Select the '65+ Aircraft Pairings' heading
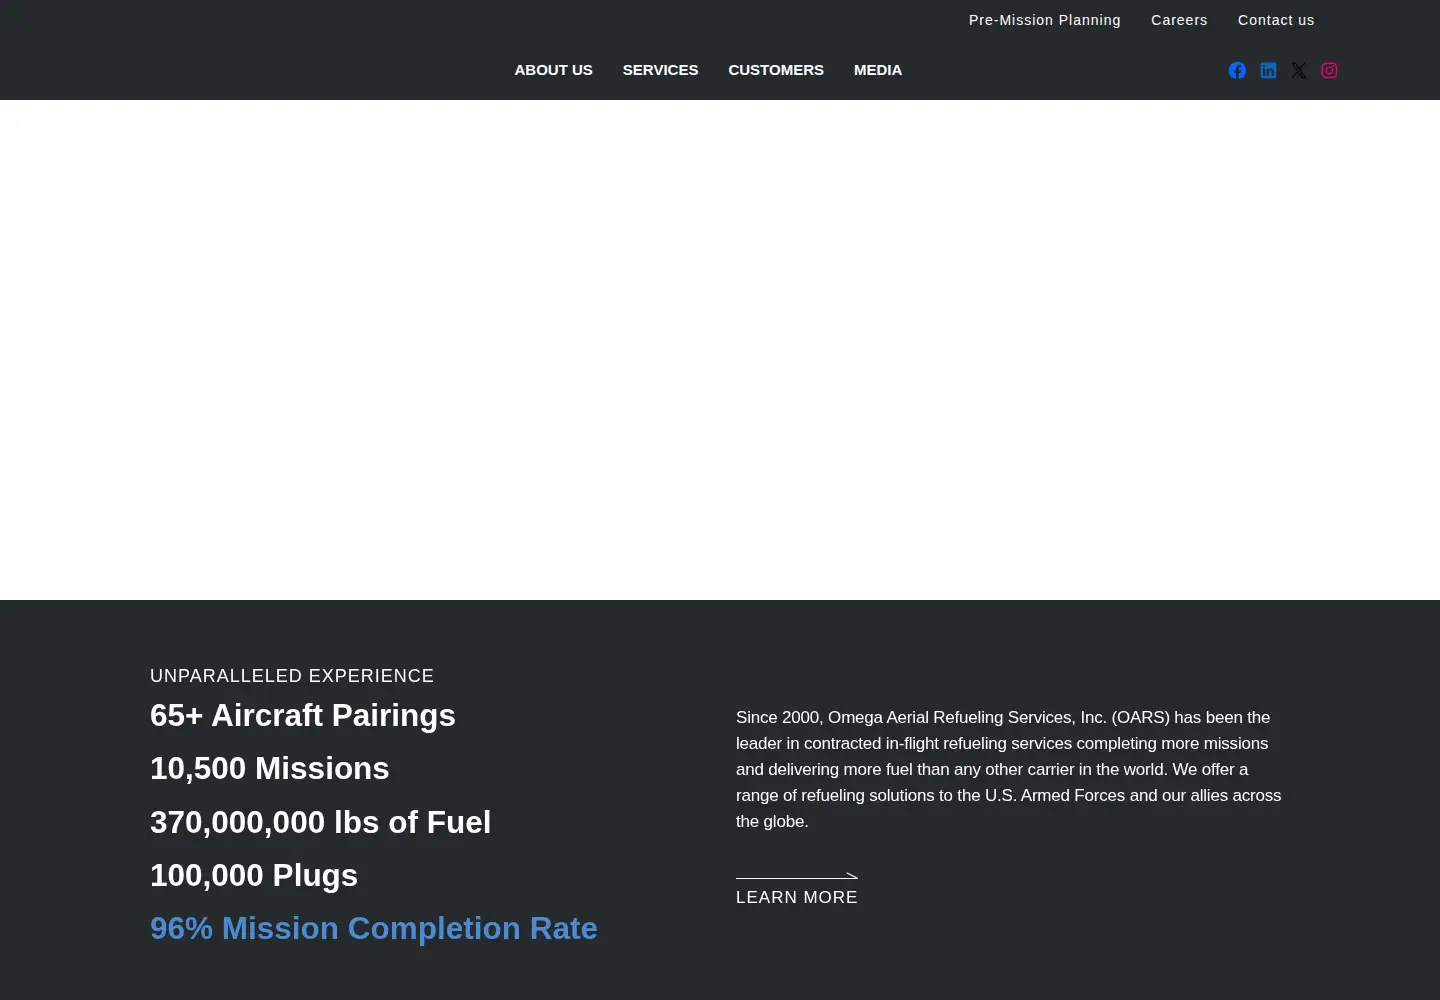Viewport: 1440px width, 1000px height. [303, 715]
